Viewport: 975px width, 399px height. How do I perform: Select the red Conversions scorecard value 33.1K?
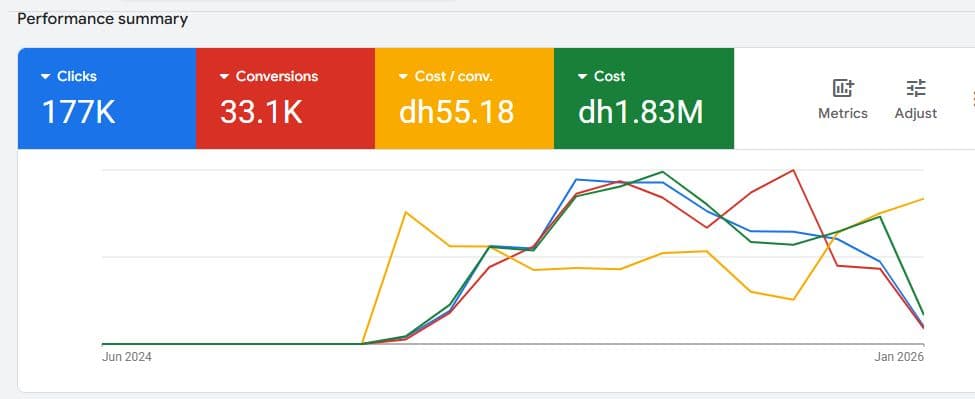pos(261,112)
